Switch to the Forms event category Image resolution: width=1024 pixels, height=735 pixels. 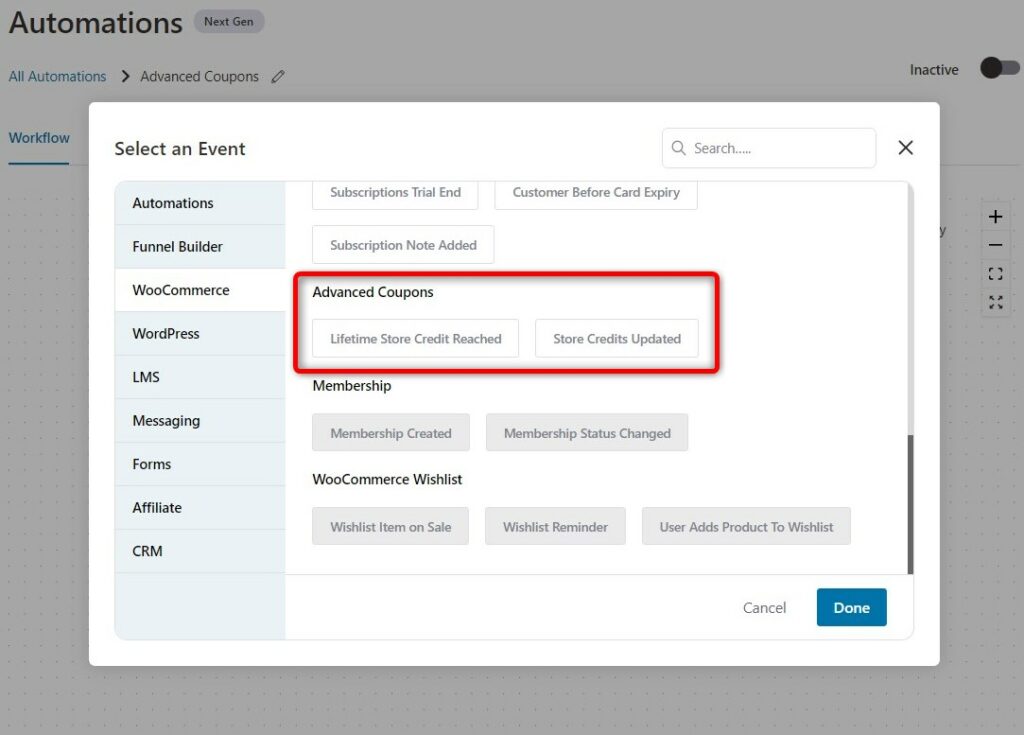tap(200, 464)
